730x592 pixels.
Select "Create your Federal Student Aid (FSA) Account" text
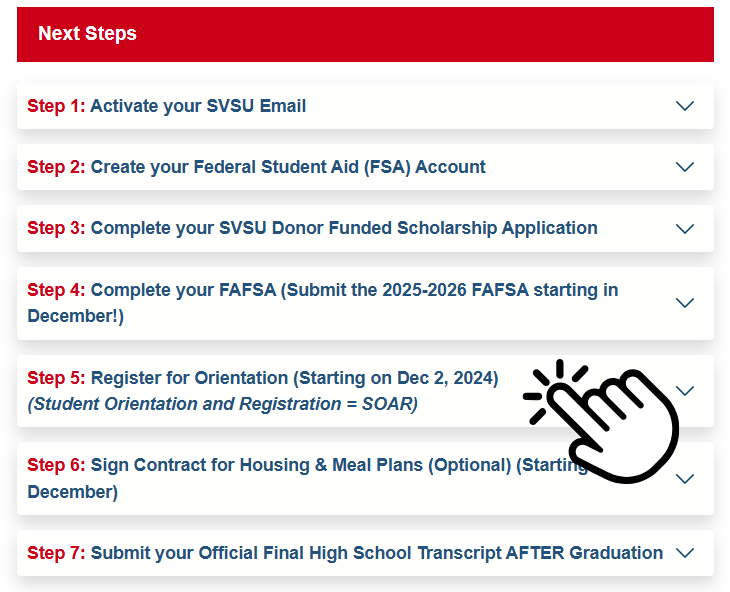pyautogui.click(x=288, y=167)
